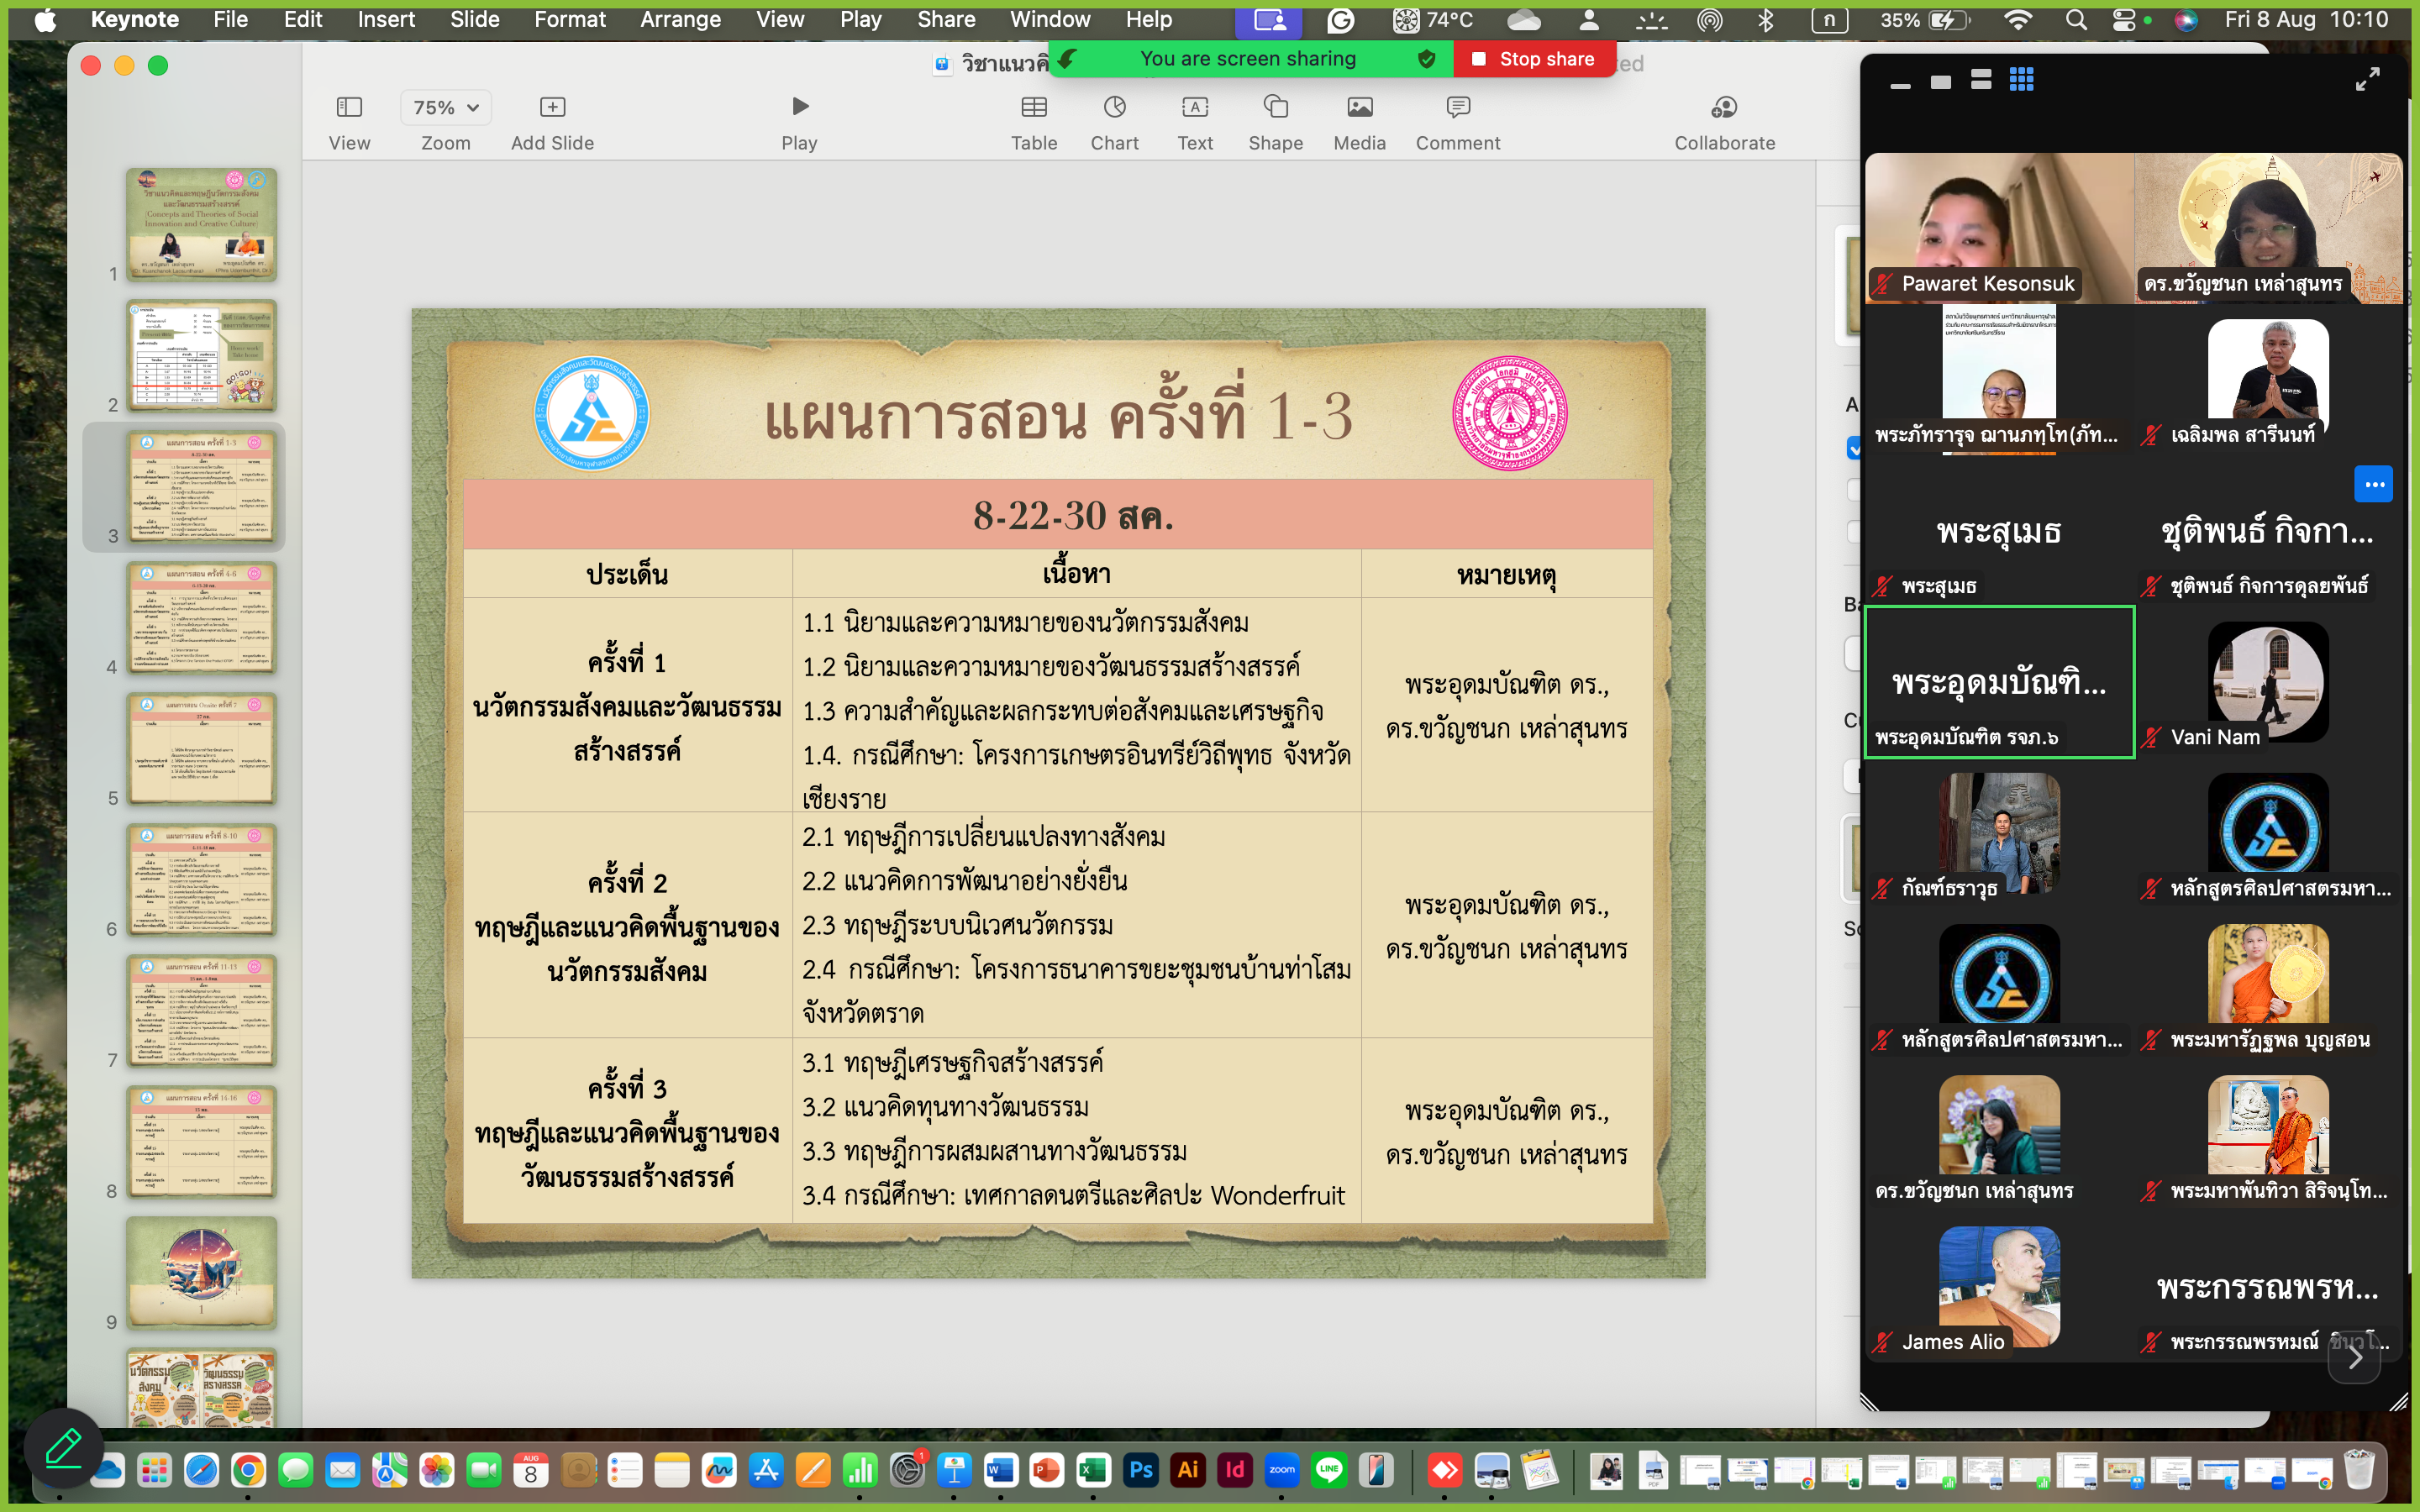2420x1512 pixels.
Task: Click Stop share button
Action: 1534,59
